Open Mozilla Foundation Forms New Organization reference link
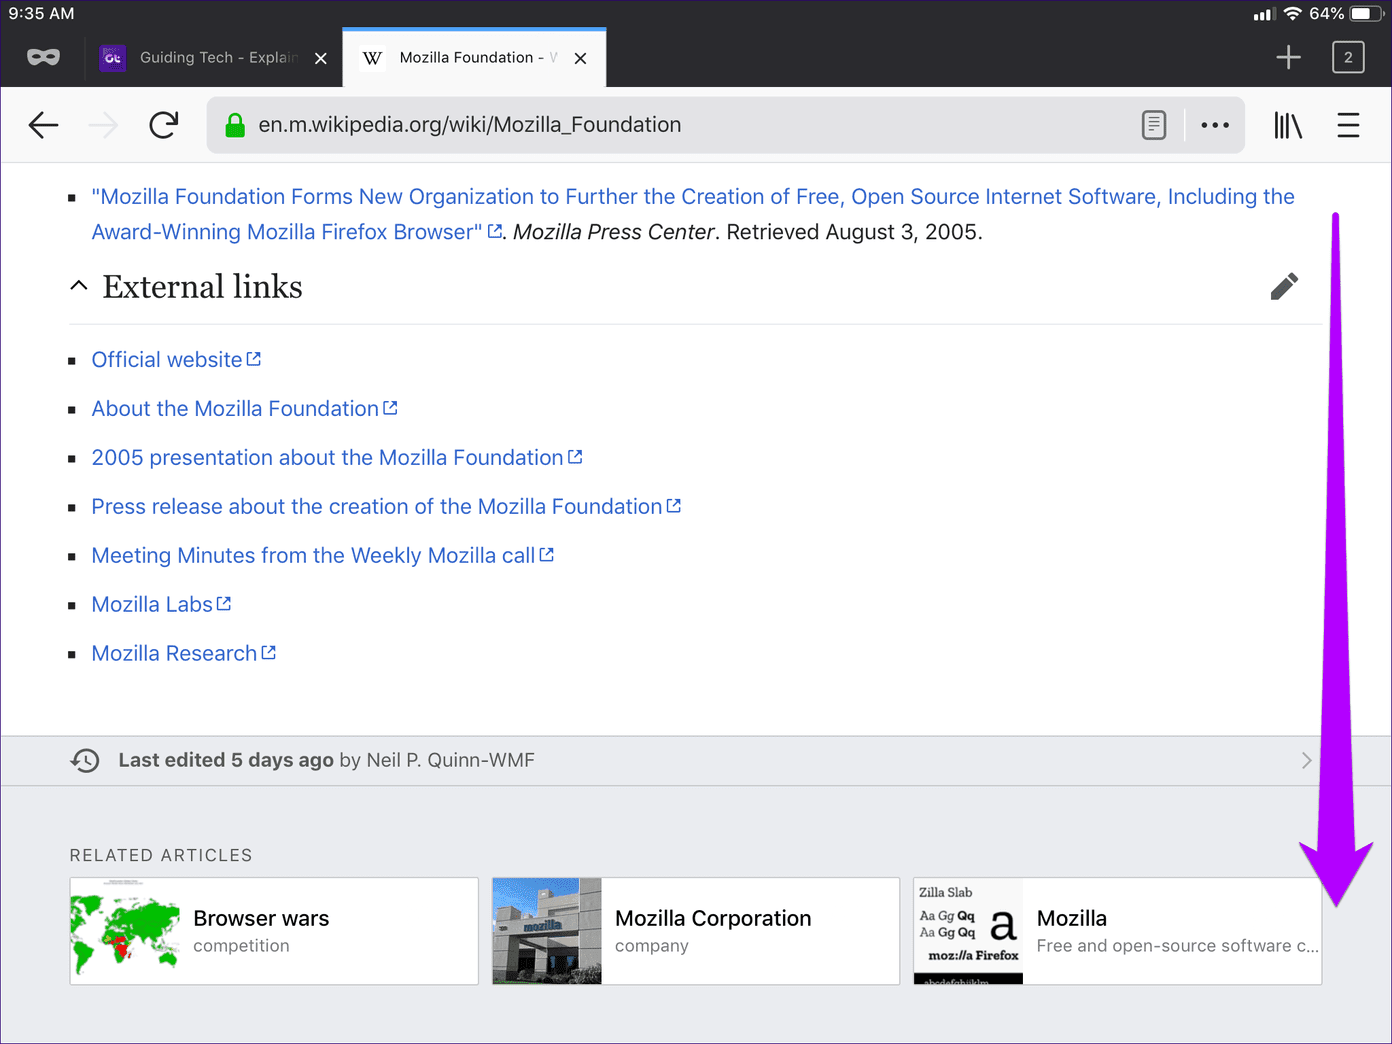1392x1044 pixels. pos(693,214)
